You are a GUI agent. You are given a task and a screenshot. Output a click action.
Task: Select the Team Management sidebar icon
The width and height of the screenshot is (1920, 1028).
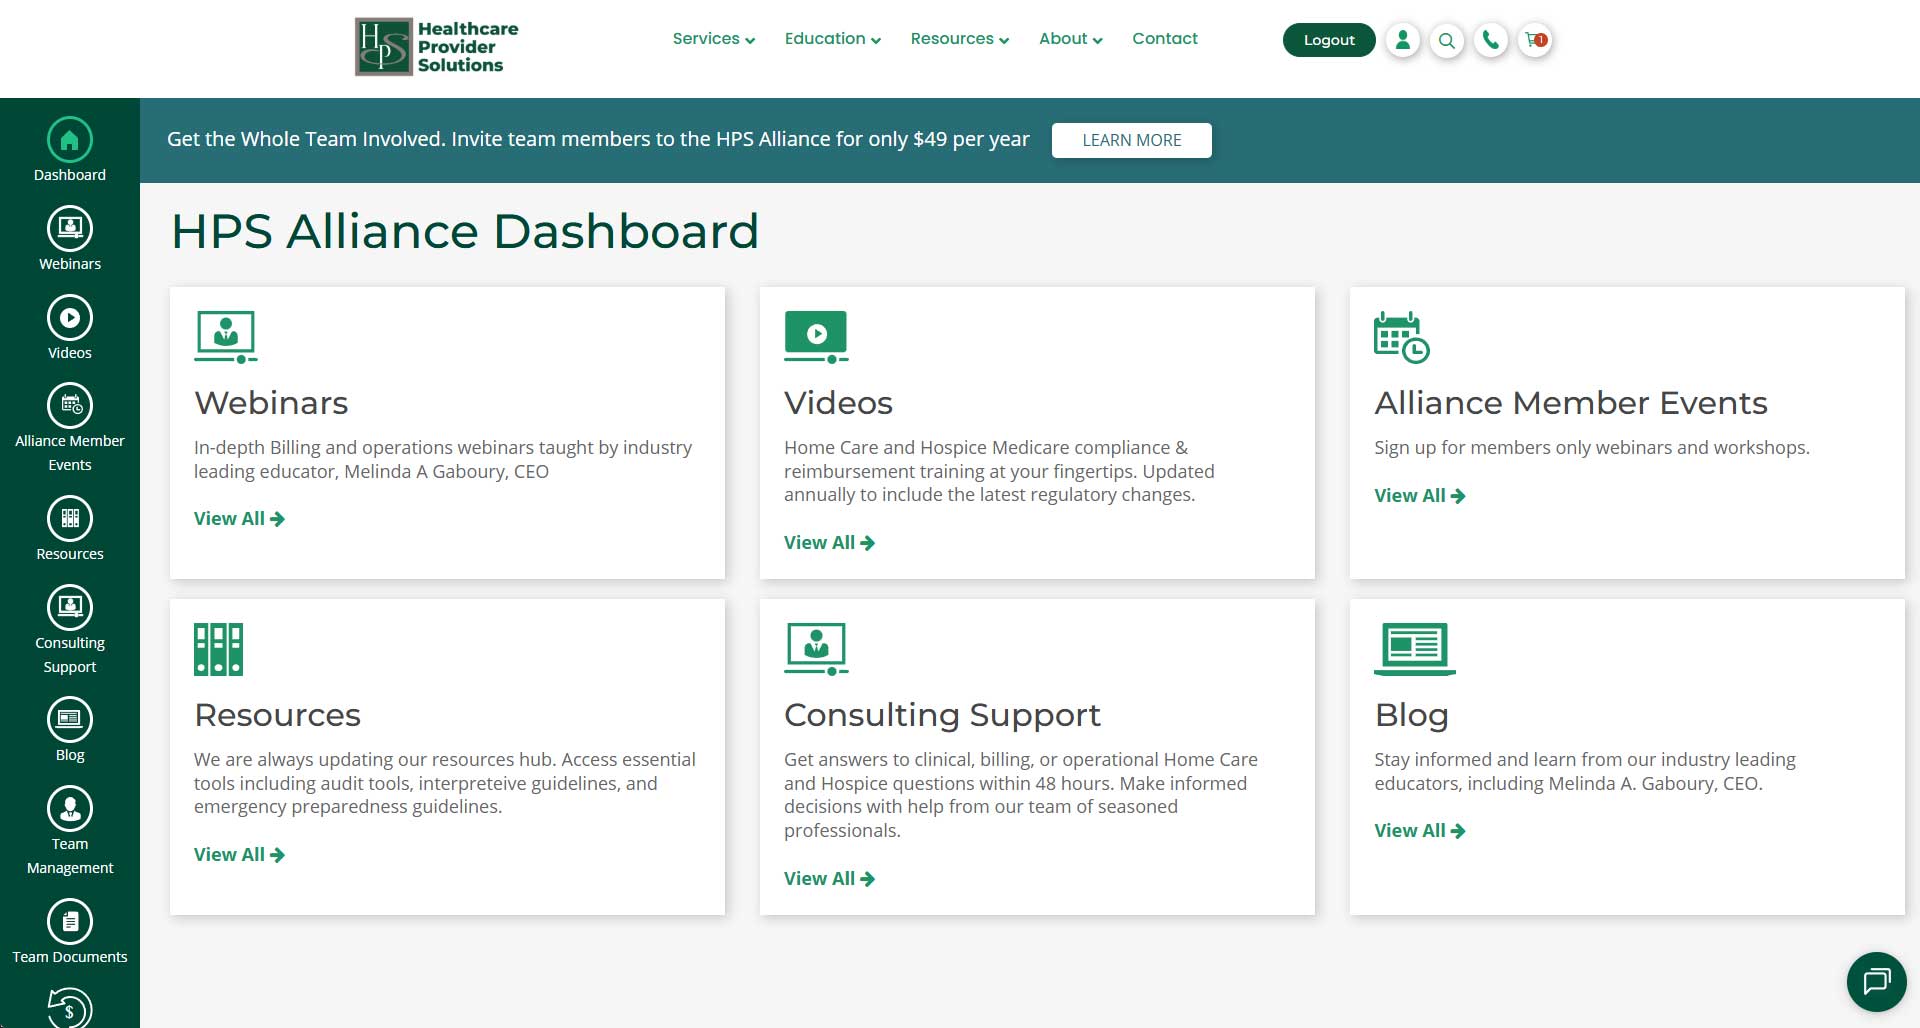pos(69,807)
